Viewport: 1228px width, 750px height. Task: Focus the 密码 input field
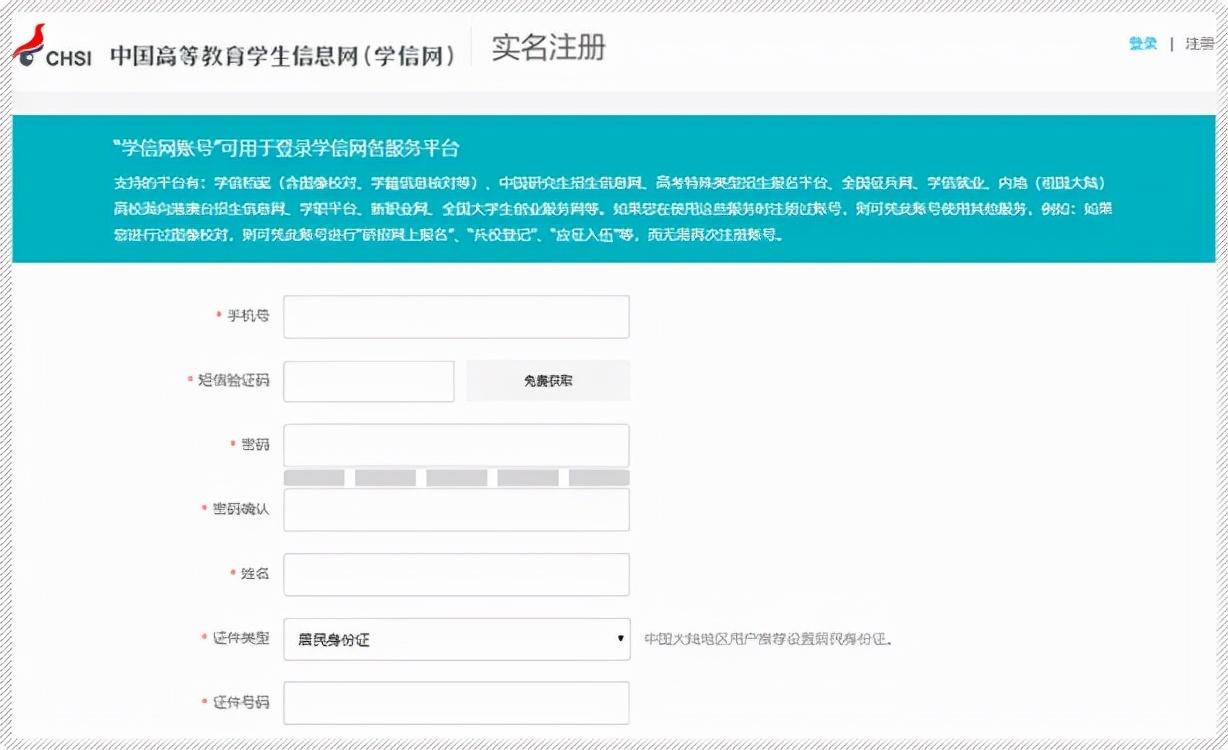click(456, 445)
